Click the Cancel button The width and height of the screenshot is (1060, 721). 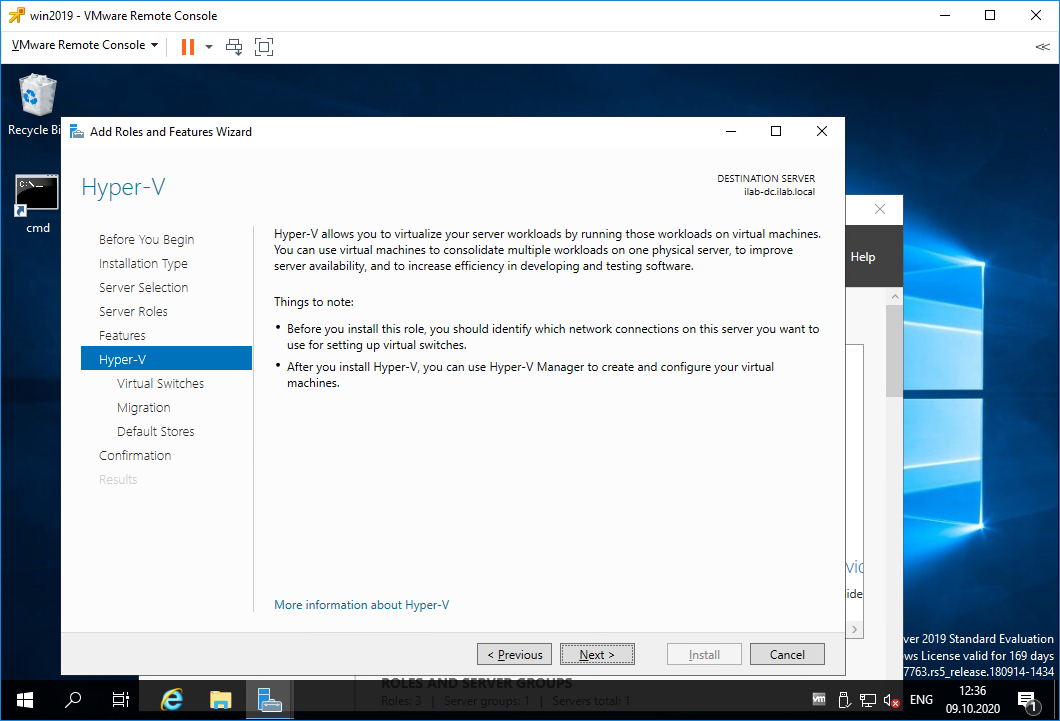click(787, 654)
